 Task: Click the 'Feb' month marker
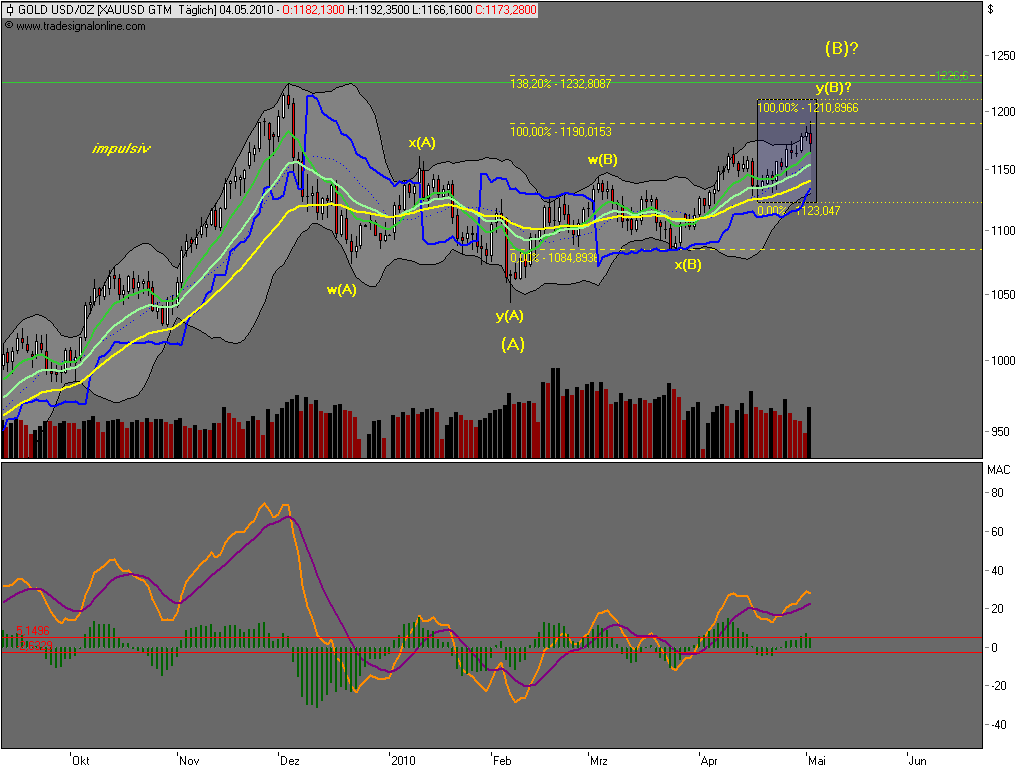pos(502,760)
